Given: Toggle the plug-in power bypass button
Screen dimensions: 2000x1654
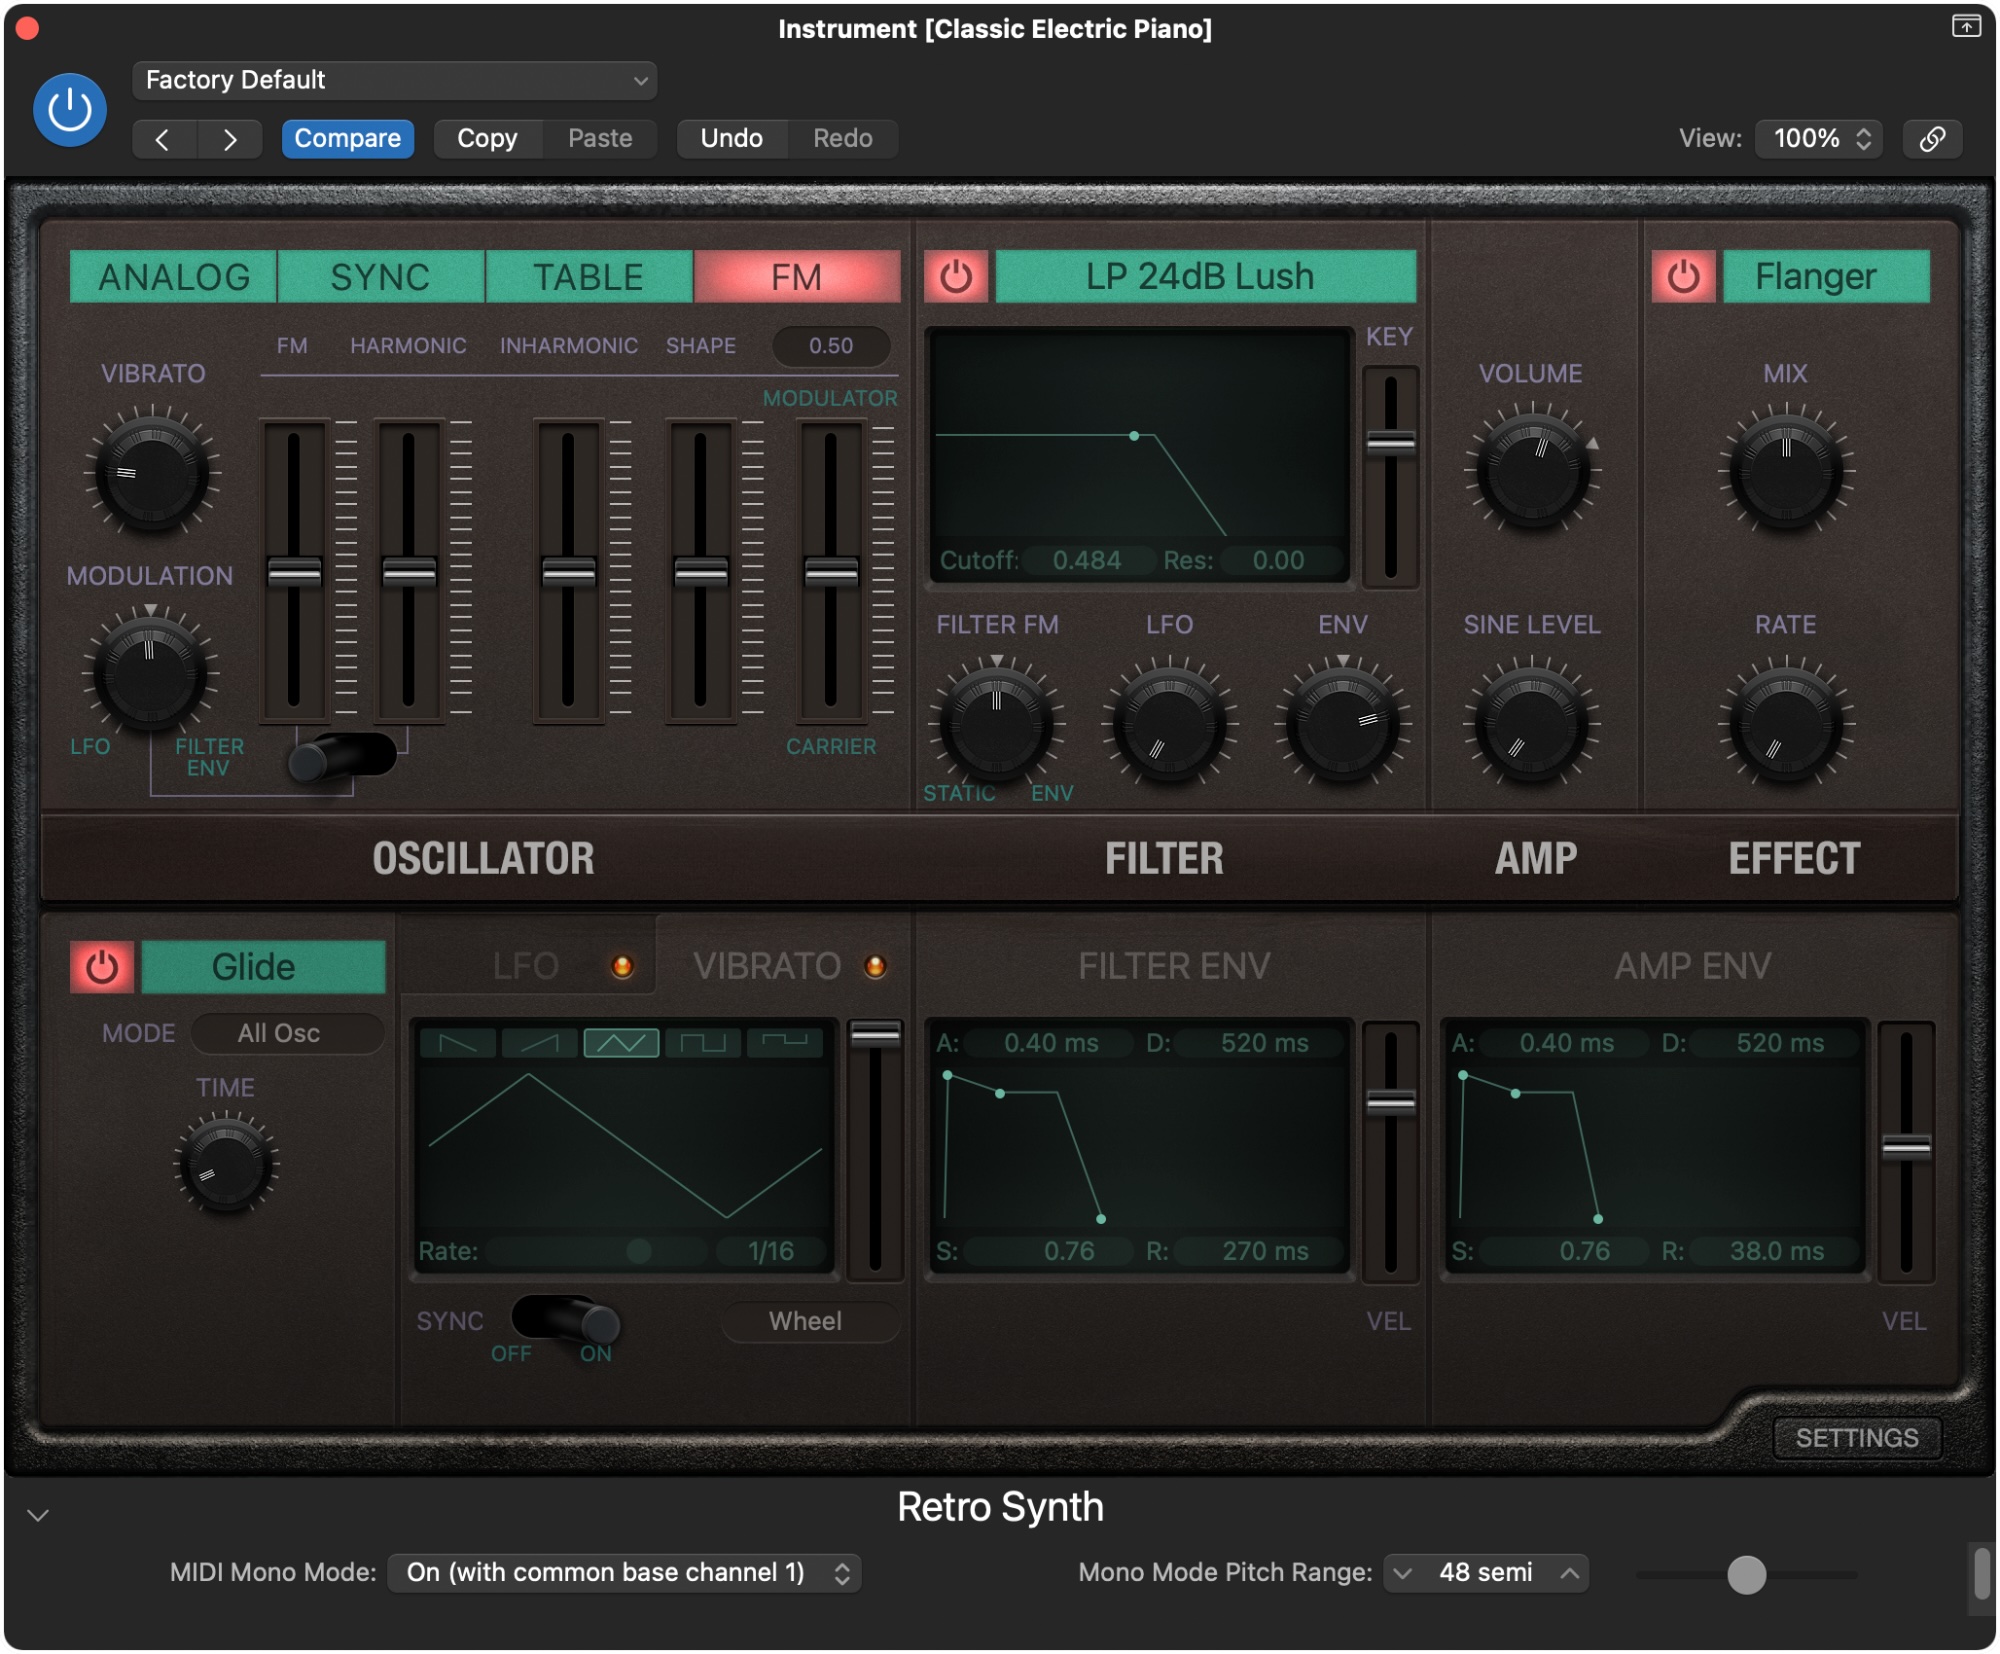Looking at the screenshot, I should [69, 110].
